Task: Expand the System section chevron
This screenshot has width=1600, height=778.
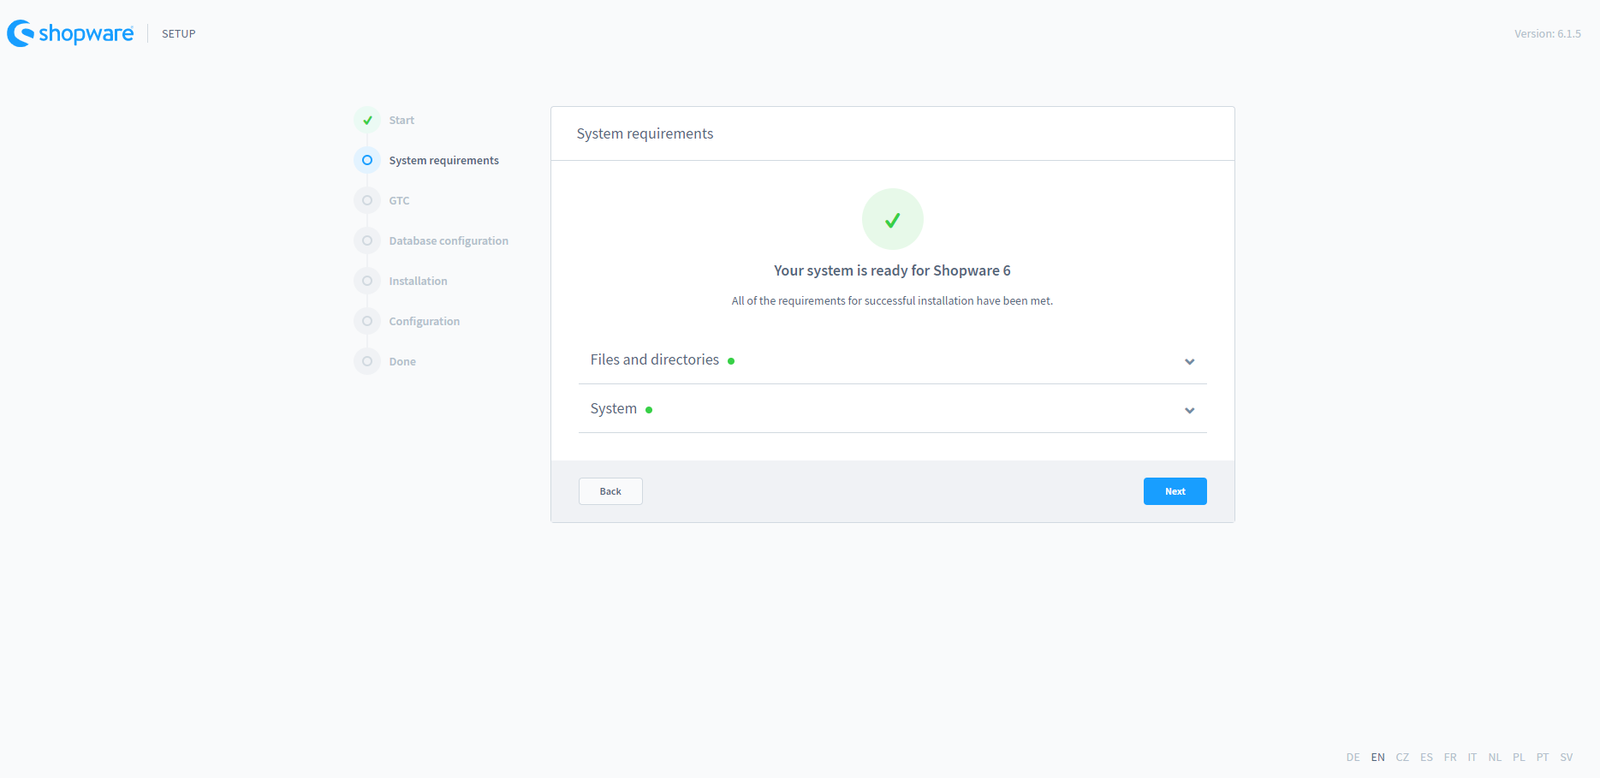Action: [x=1189, y=410]
